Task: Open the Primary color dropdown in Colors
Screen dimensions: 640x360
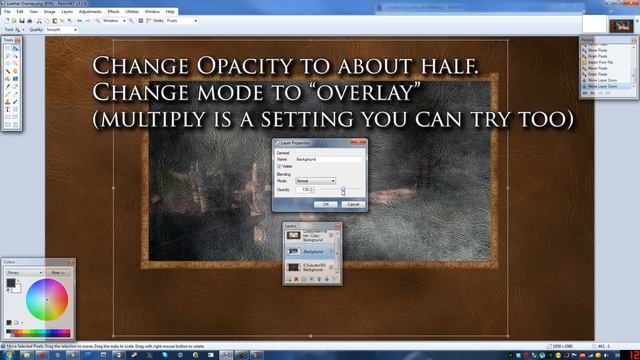Action: coord(24,272)
